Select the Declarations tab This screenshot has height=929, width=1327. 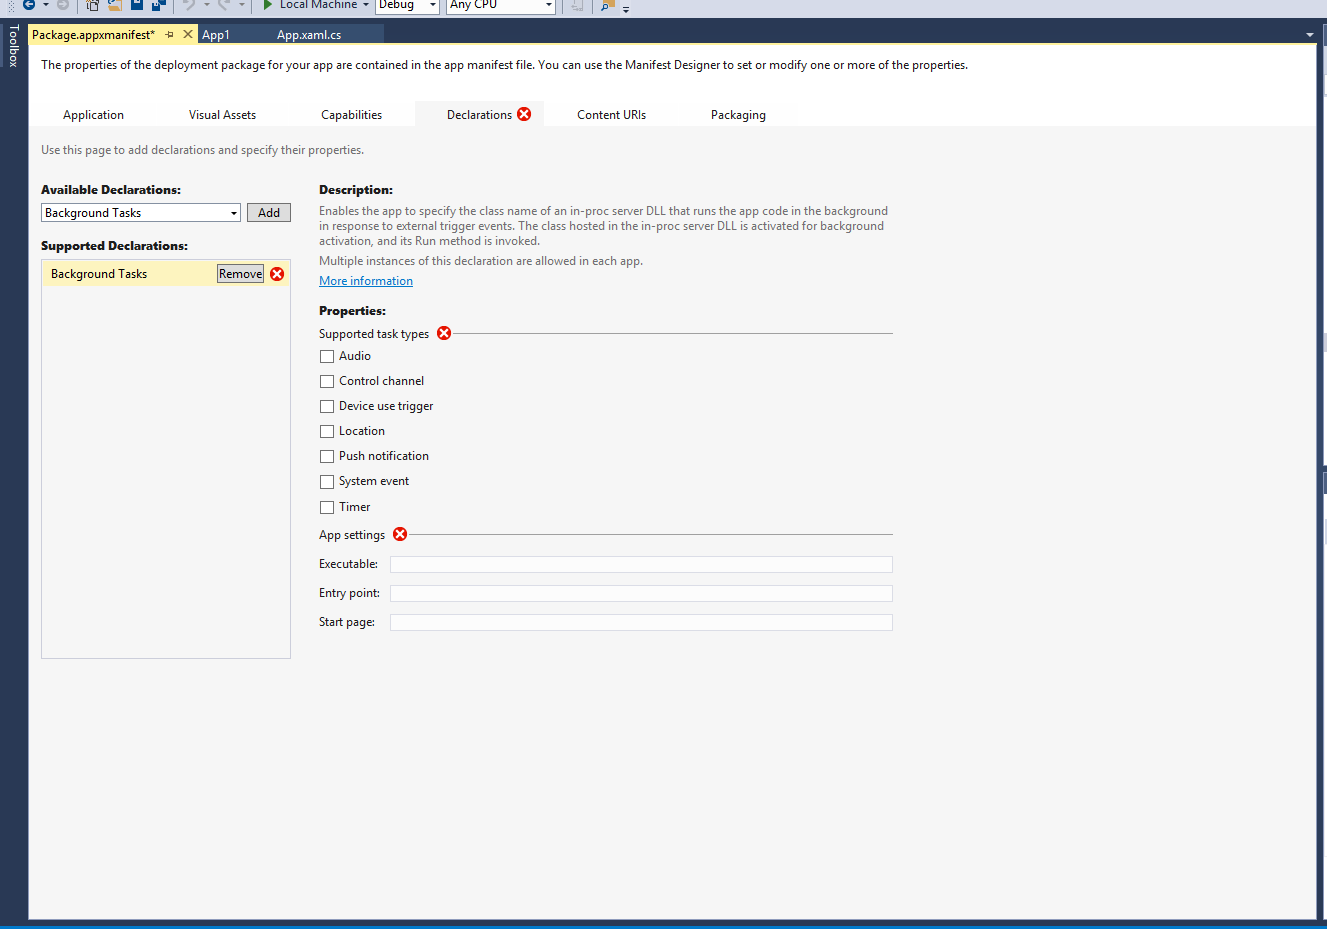click(479, 115)
